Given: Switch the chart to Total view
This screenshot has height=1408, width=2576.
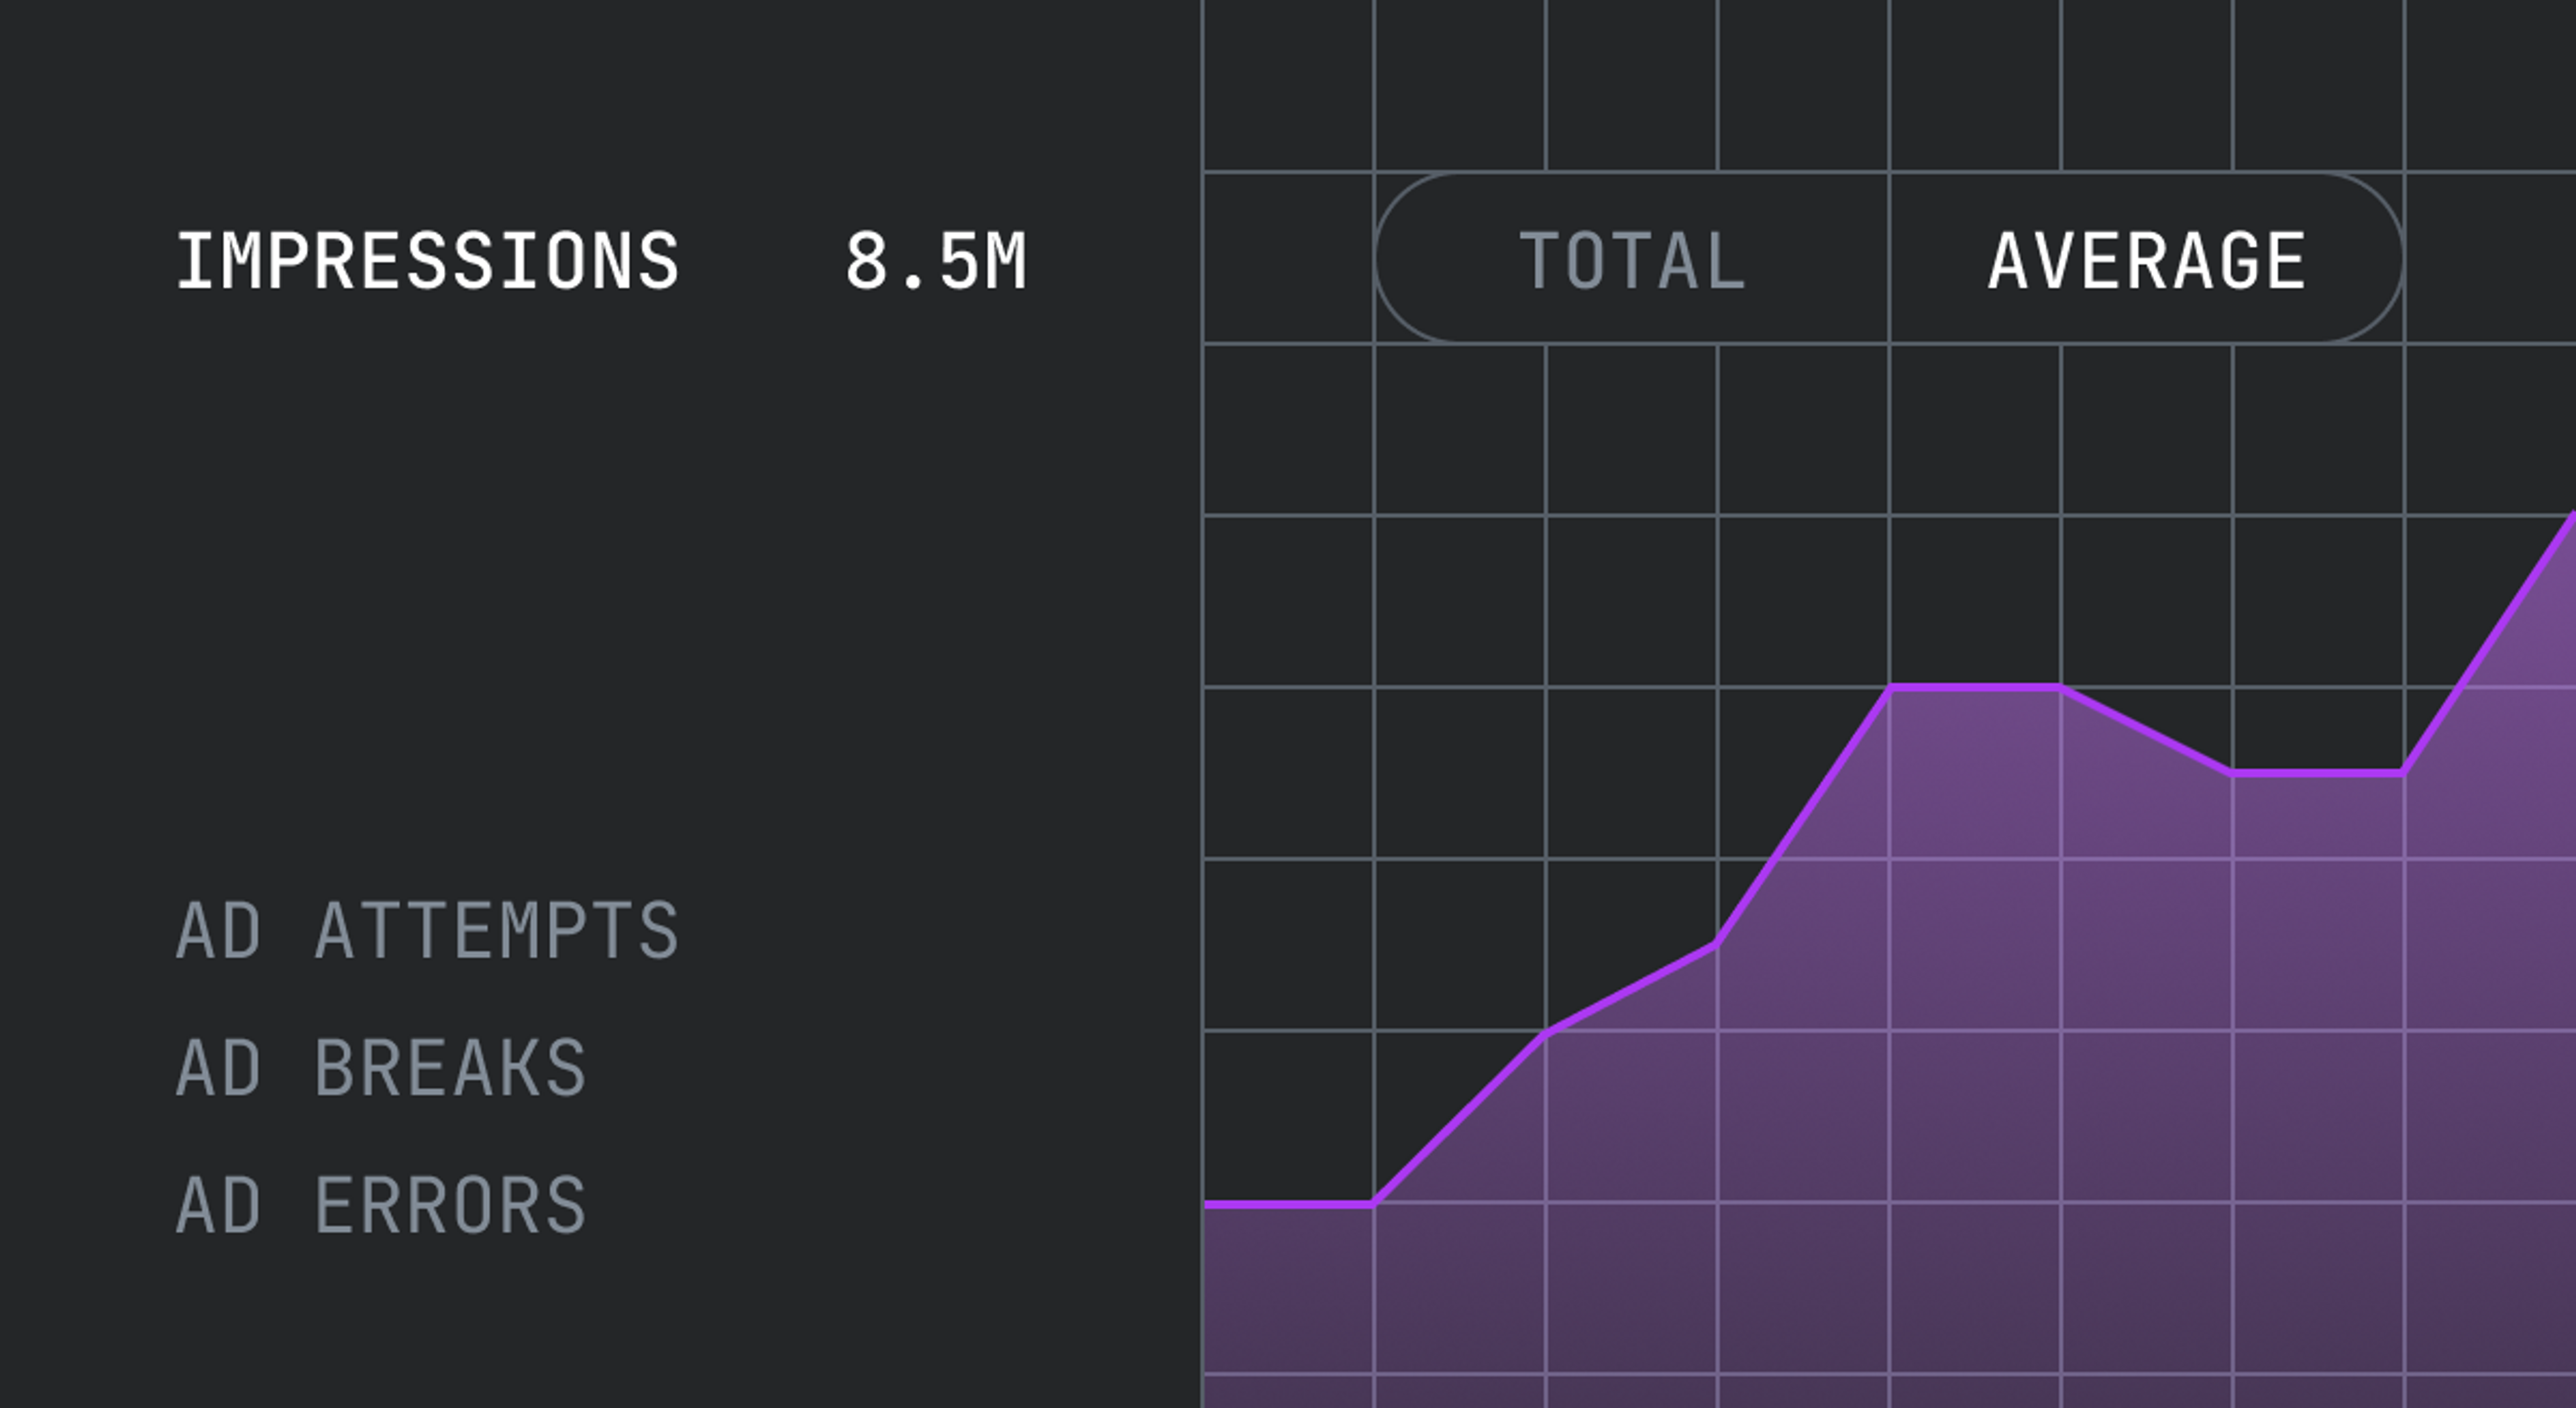Looking at the screenshot, I should (1632, 261).
